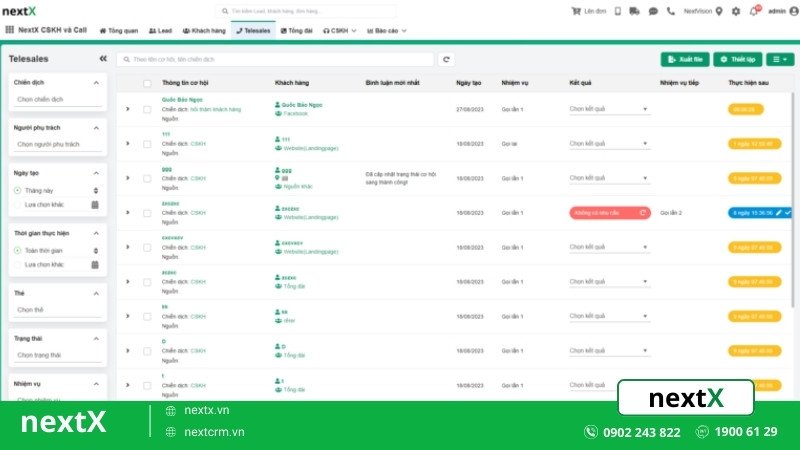Click the refresh icon beside search box
Image resolution: width=800 pixels, height=450 pixels.
click(x=446, y=59)
